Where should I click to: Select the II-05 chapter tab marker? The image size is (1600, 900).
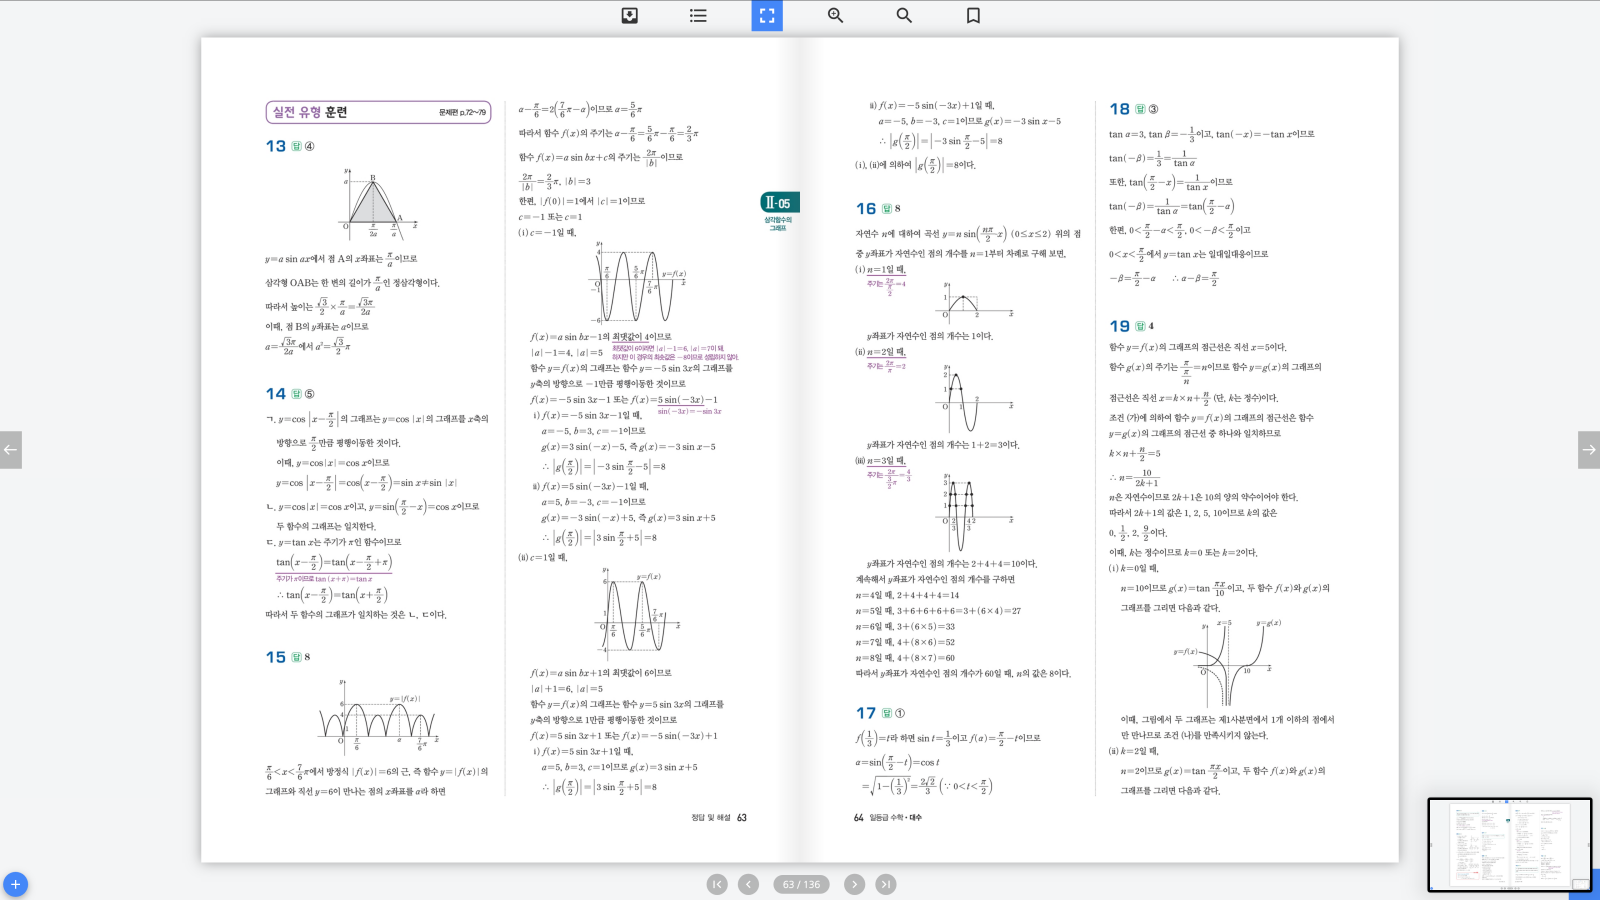779,203
